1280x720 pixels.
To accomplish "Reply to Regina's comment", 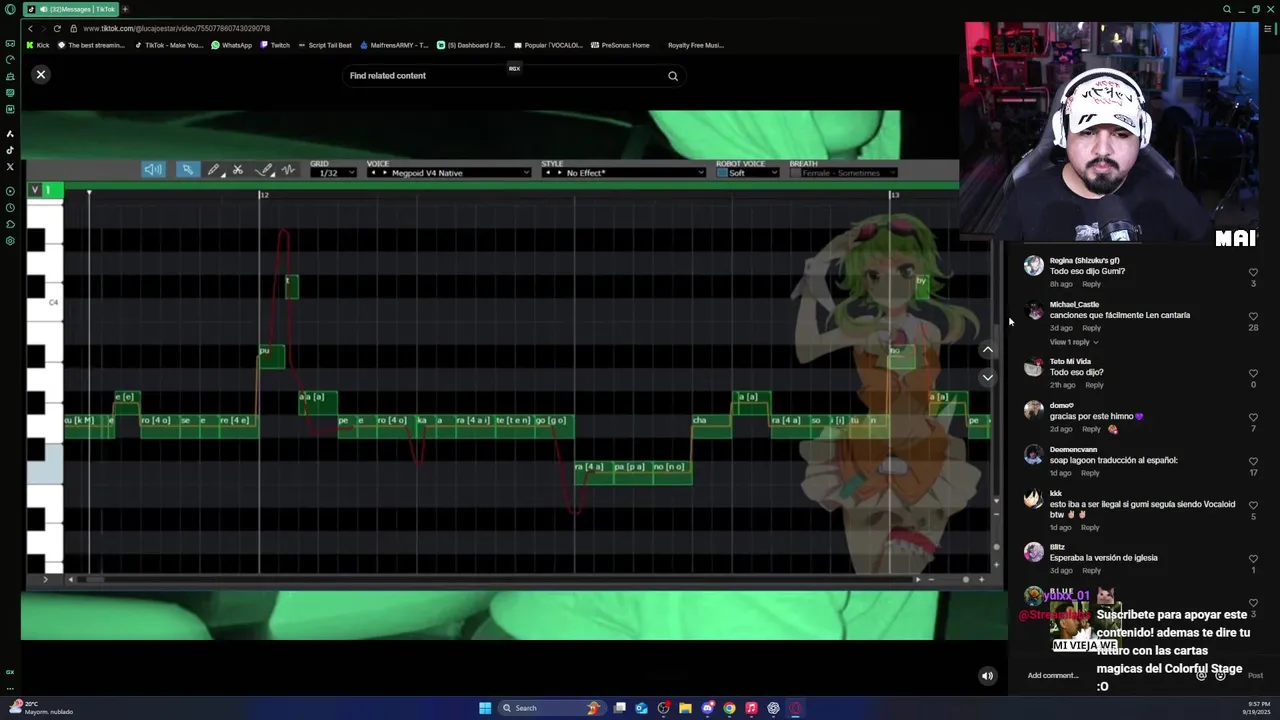I will pyautogui.click(x=1091, y=284).
